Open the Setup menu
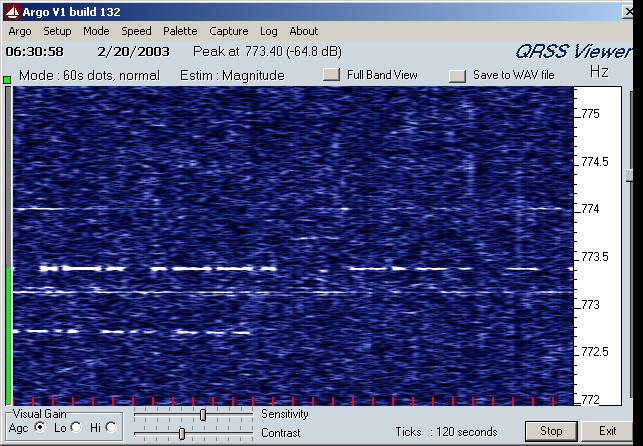 [x=57, y=31]
